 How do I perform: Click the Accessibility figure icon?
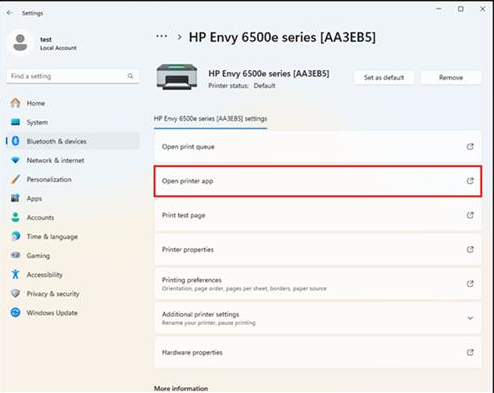pyautogui.click(x=15, y=274)
